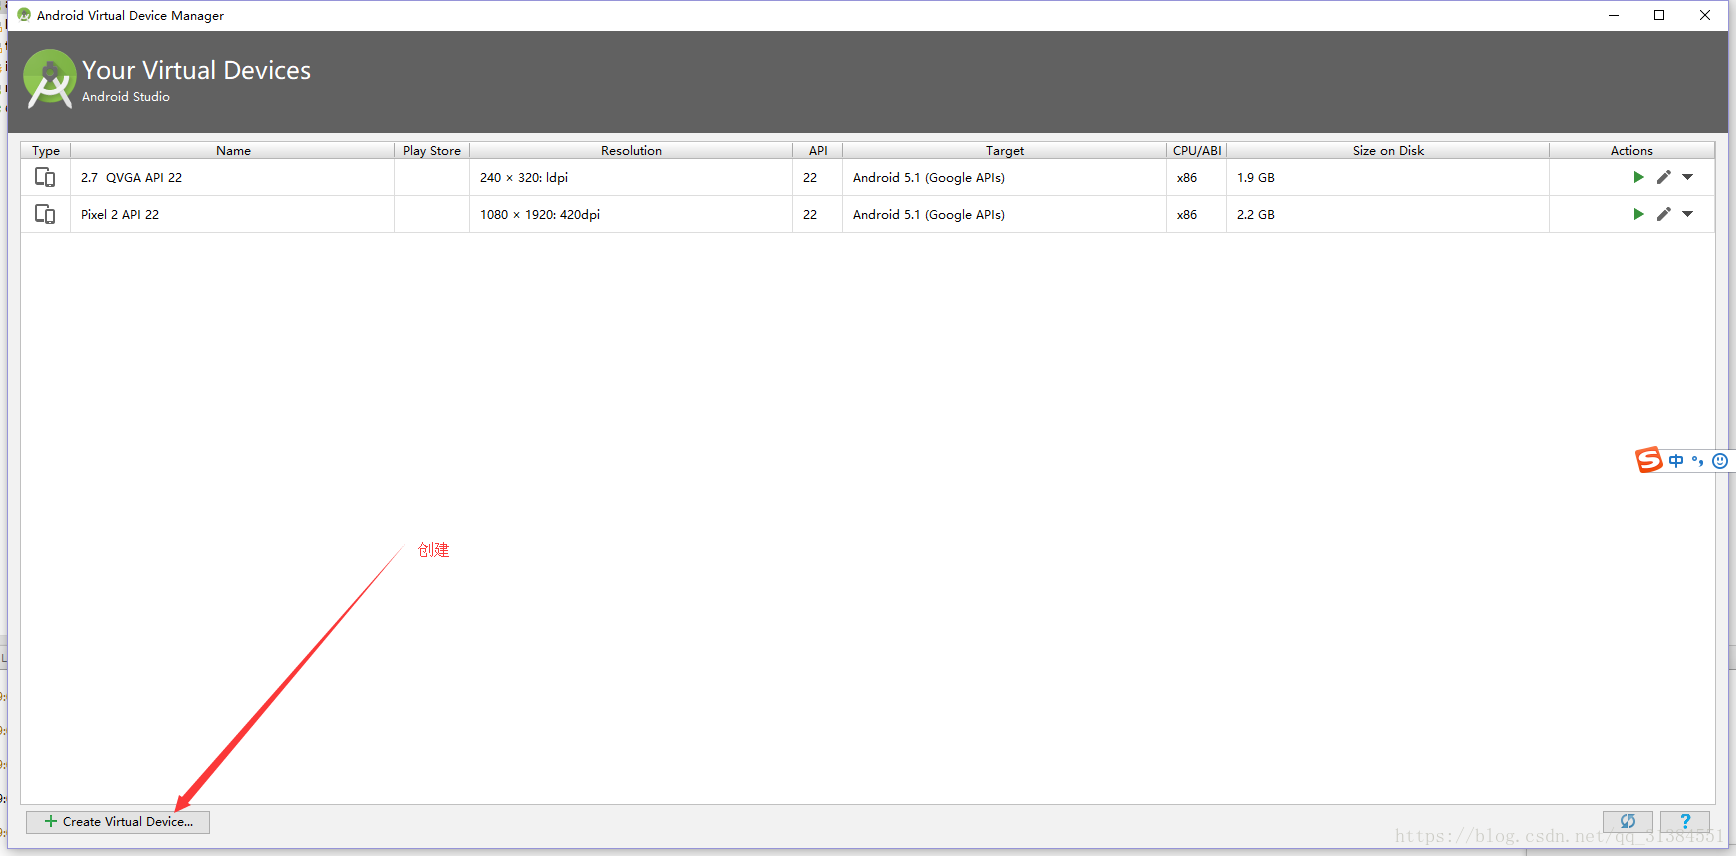The image size is (1736, 856).
Task: Click the 240 × 320: ldpi resolution cell
Action: pyautogui.click(x=631, y=177)
